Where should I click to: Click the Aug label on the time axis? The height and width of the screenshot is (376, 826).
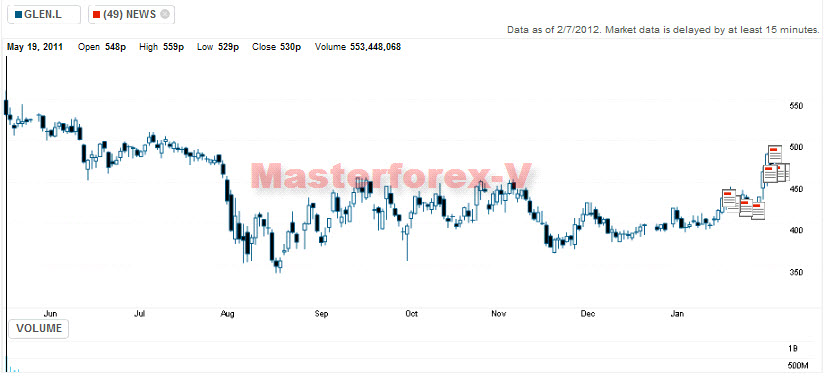click(227, 314)
